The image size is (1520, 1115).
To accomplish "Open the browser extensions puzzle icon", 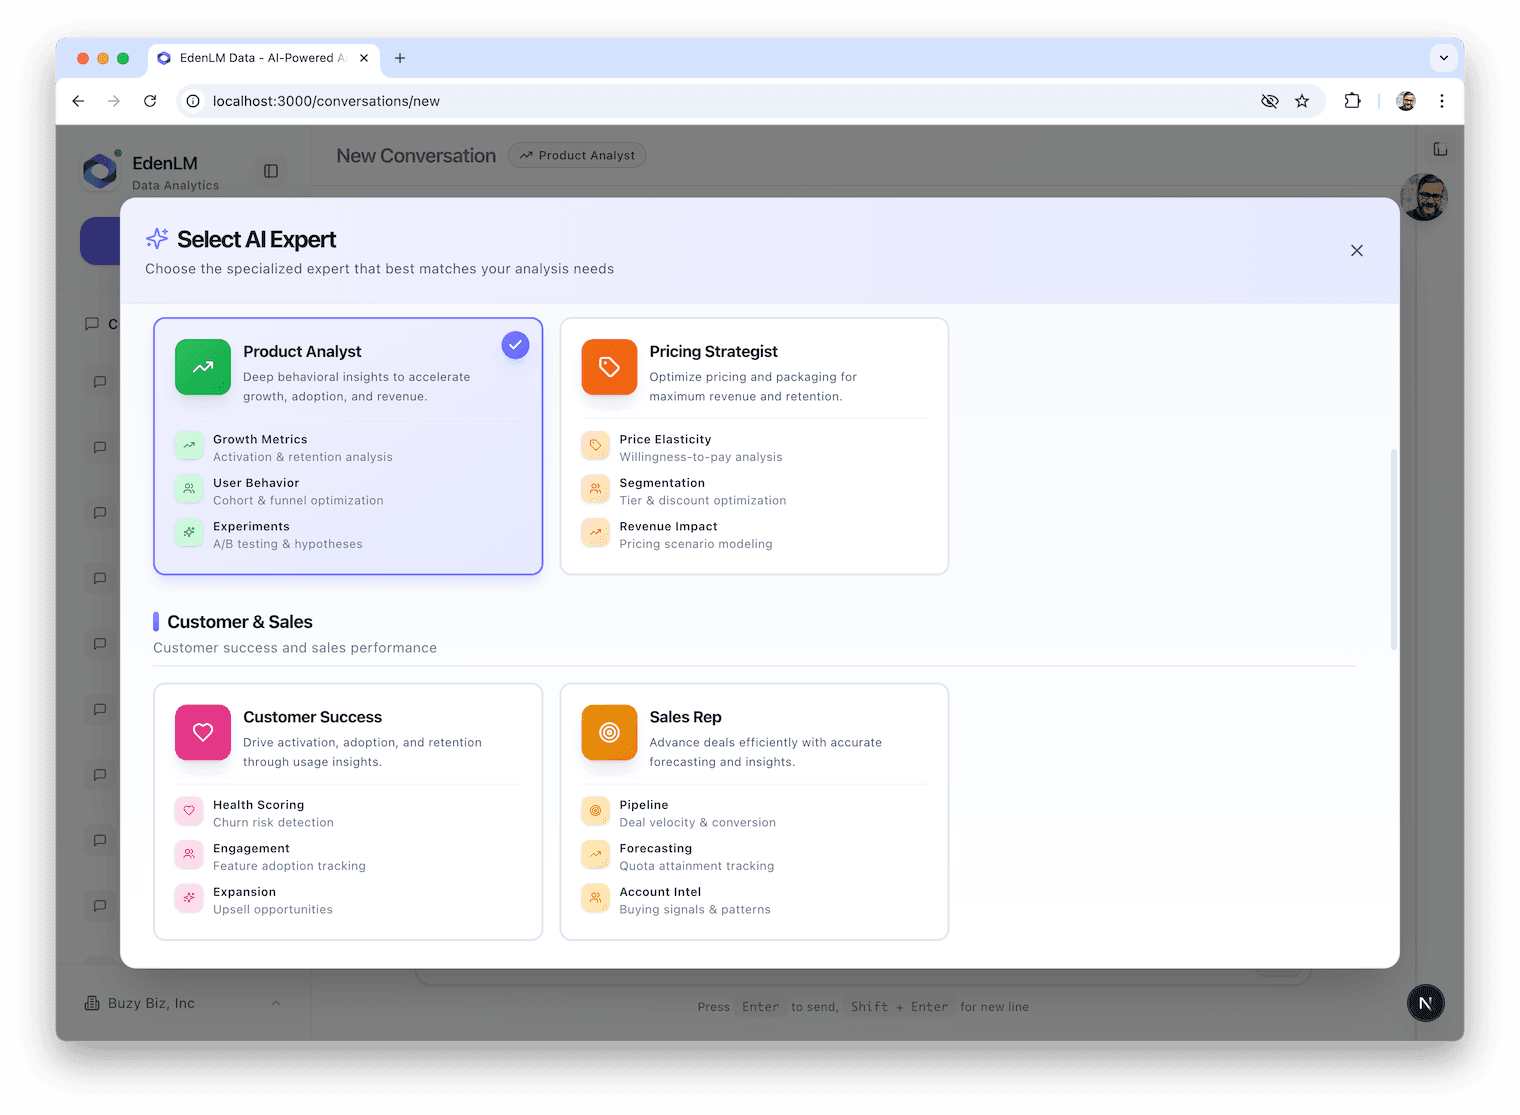I will 1352,101.
